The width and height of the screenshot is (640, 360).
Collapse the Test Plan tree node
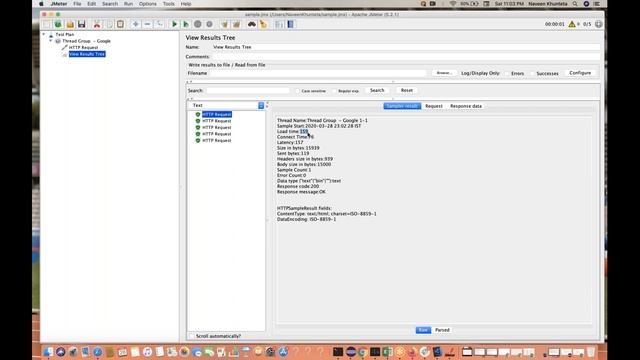click(44, 35)
